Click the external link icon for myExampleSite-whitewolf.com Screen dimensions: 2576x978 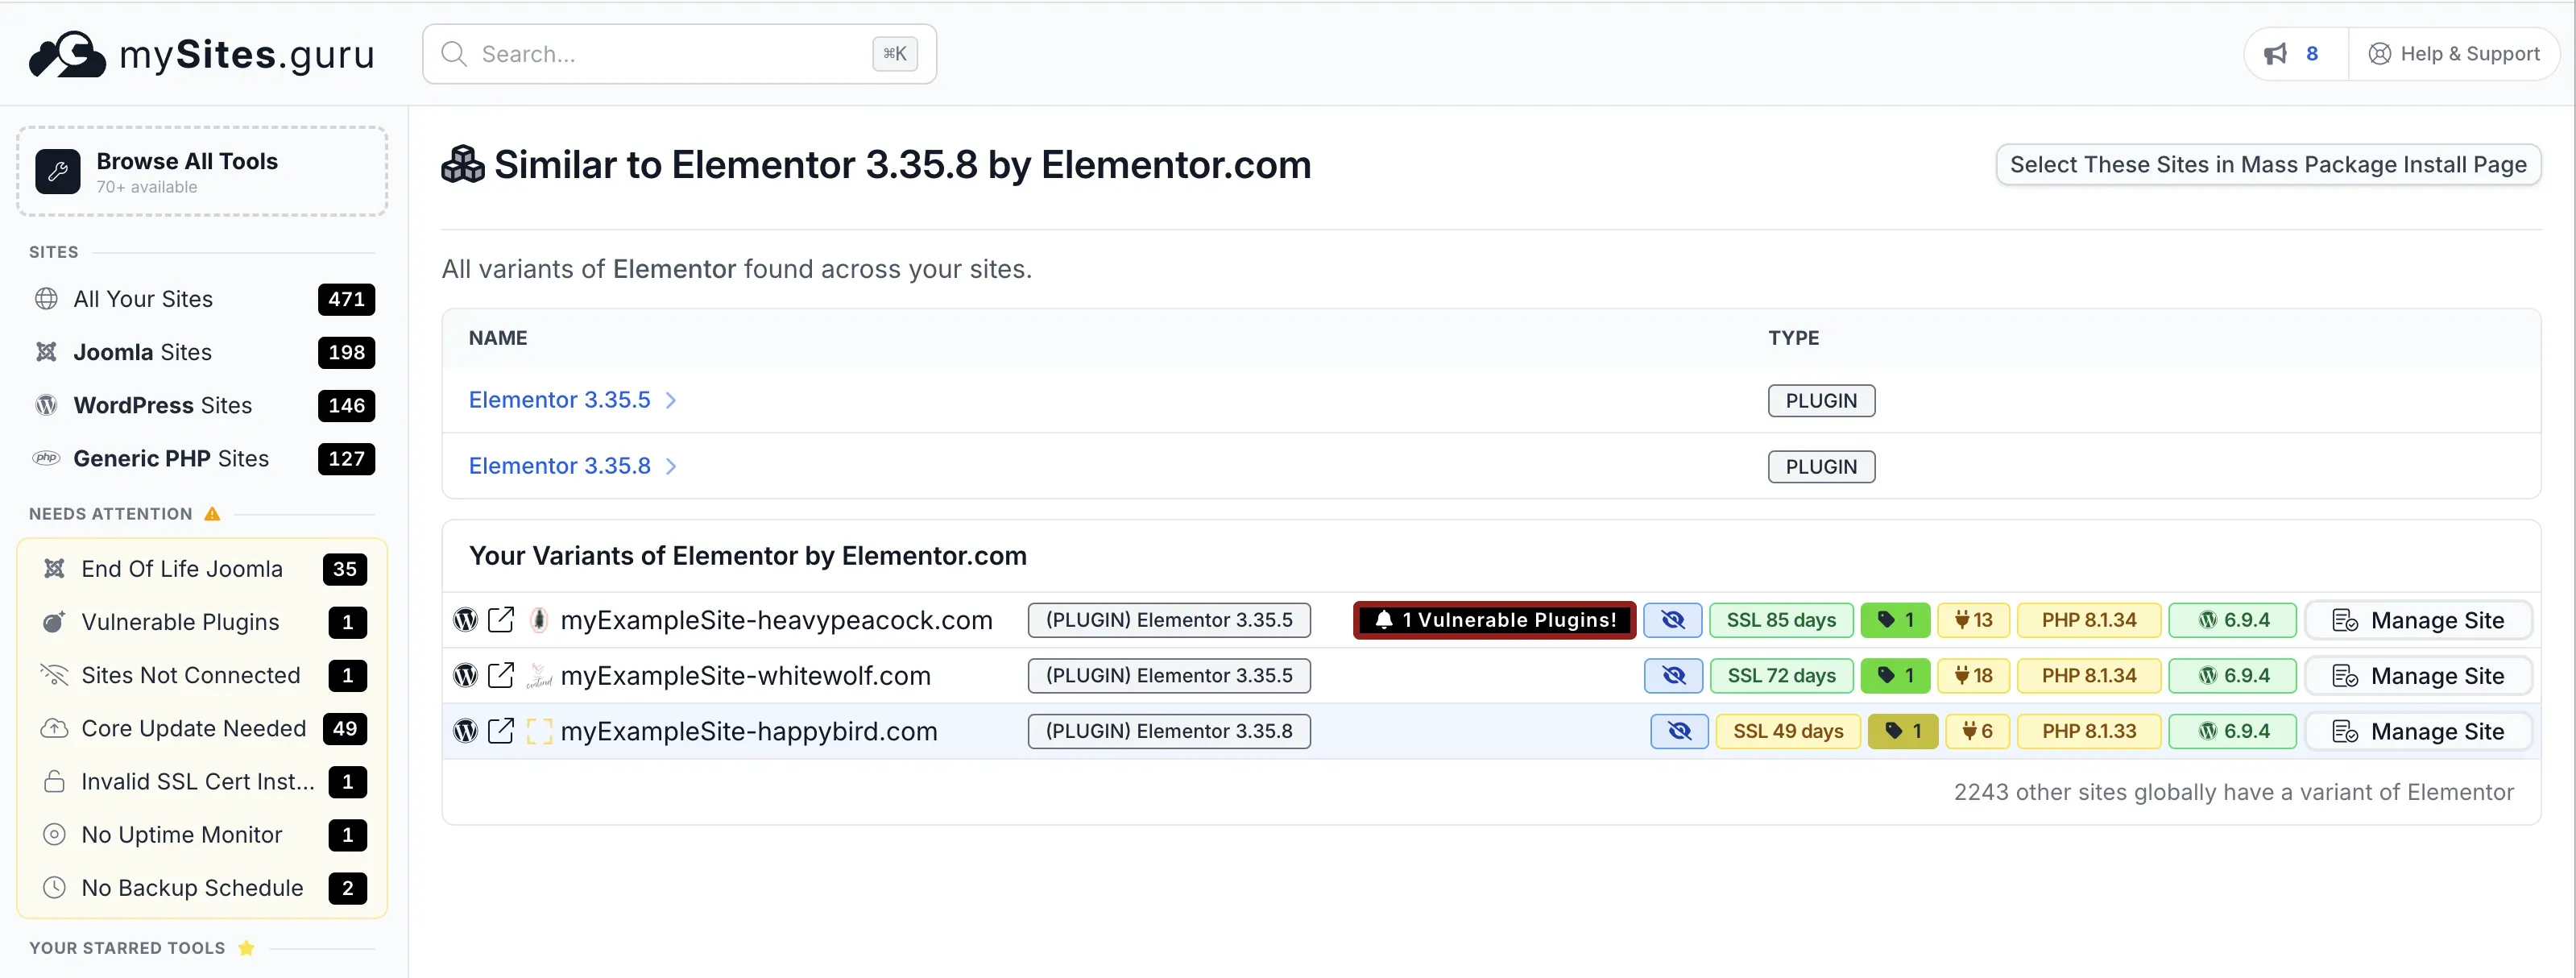click(501, 675)
